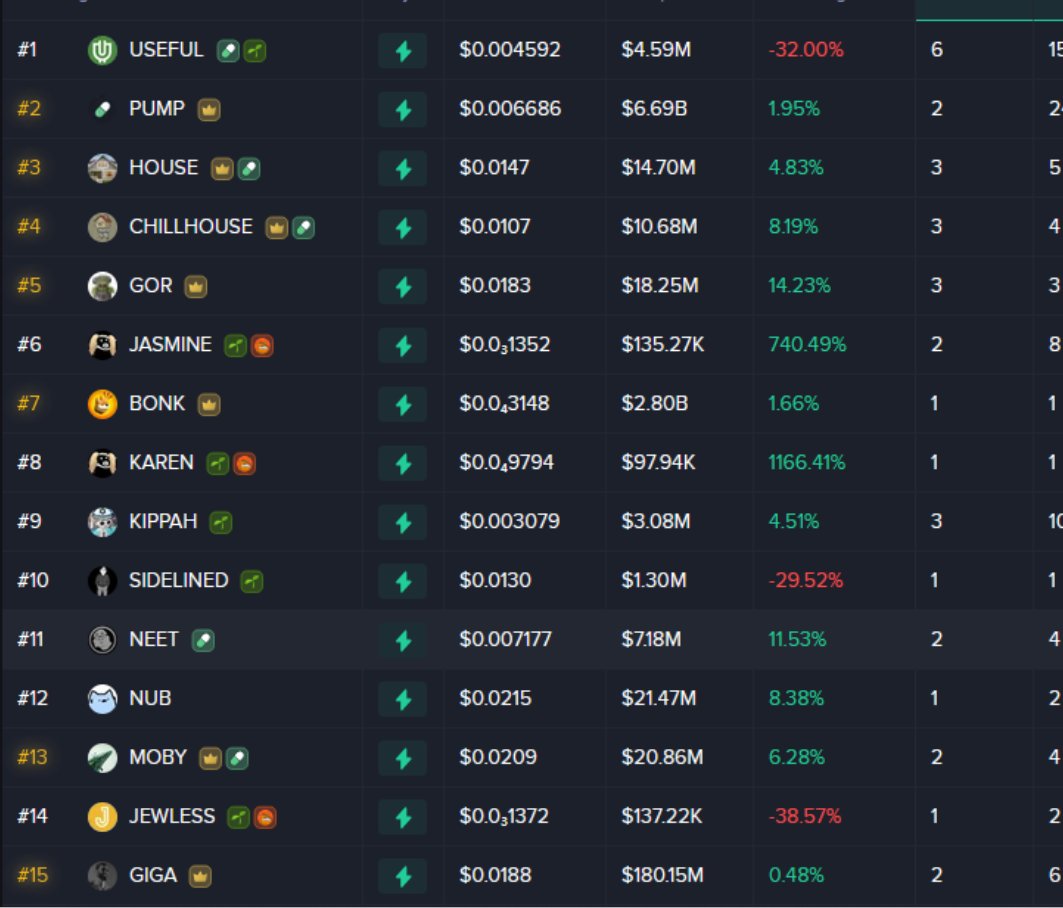This screenshot has width=1063, height=908.
Task: Click the PUMP pill token logo
Action: point(102,109)
